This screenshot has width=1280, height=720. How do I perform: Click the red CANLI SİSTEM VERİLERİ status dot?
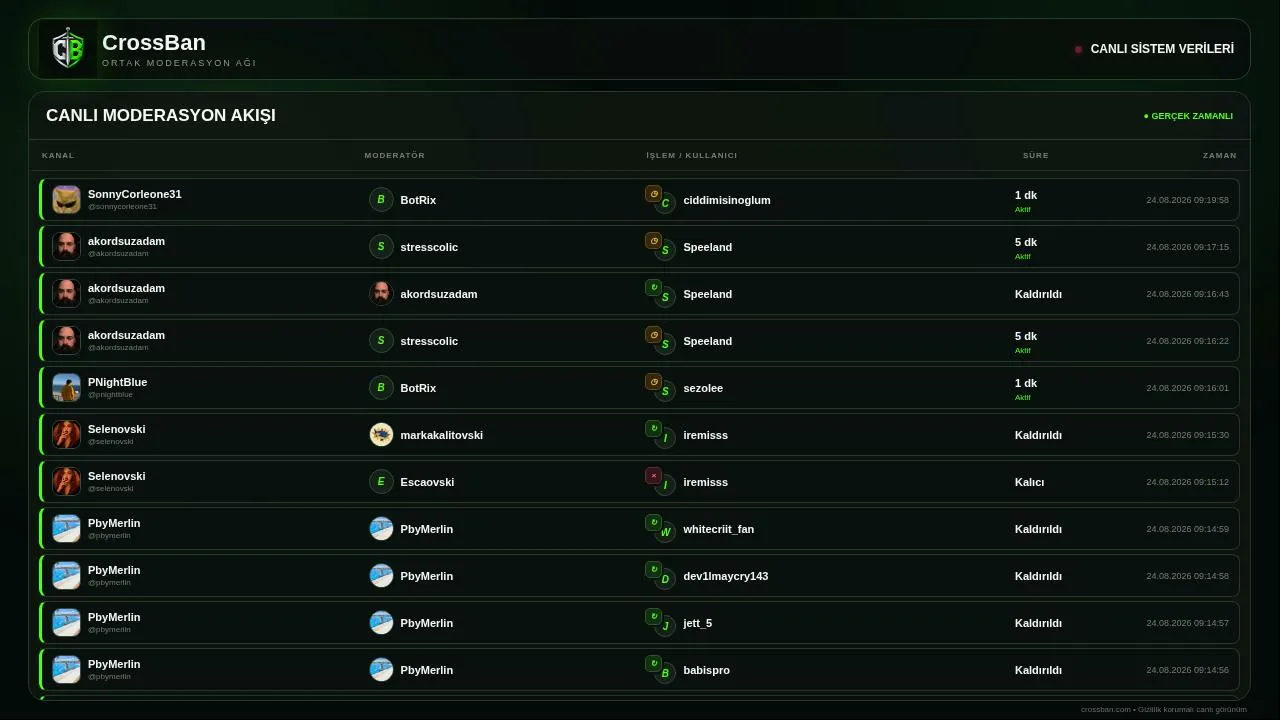click(x=1078, y=49)
